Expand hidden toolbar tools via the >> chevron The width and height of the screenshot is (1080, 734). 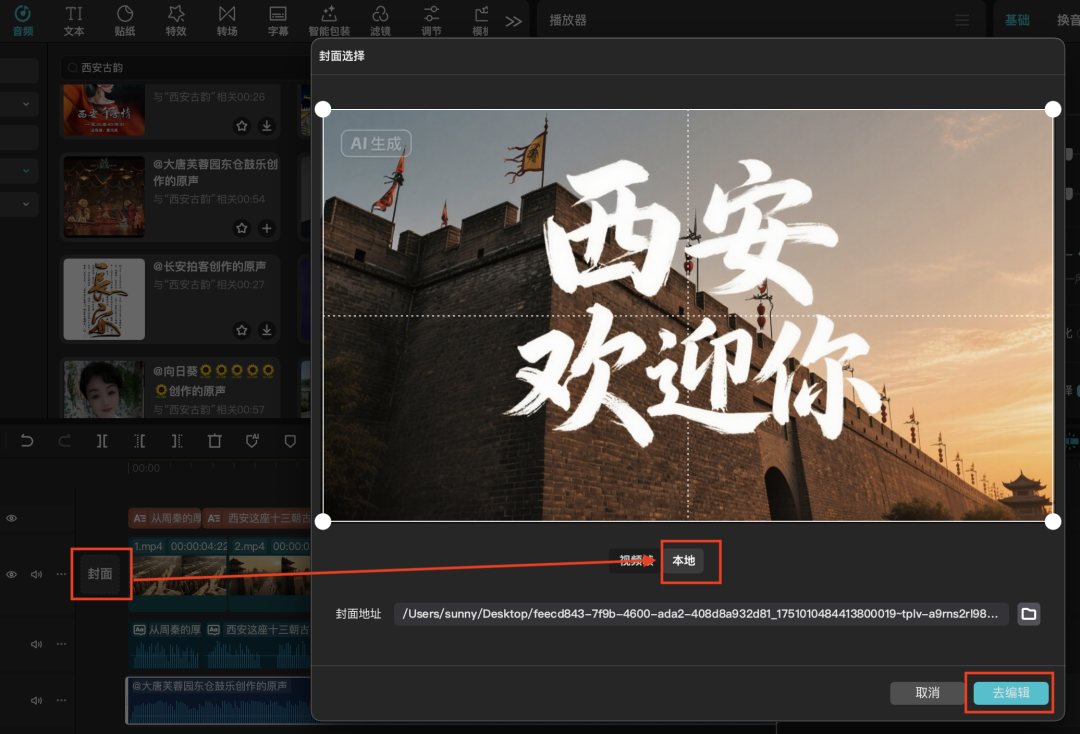pyautogui.click(x=513, y=18)
